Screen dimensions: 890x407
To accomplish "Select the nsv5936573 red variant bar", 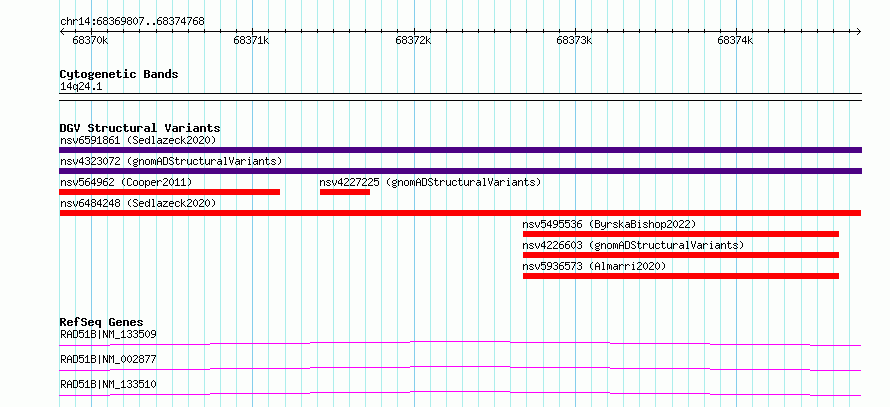I will pyautogui.click(x=681, y=276).
